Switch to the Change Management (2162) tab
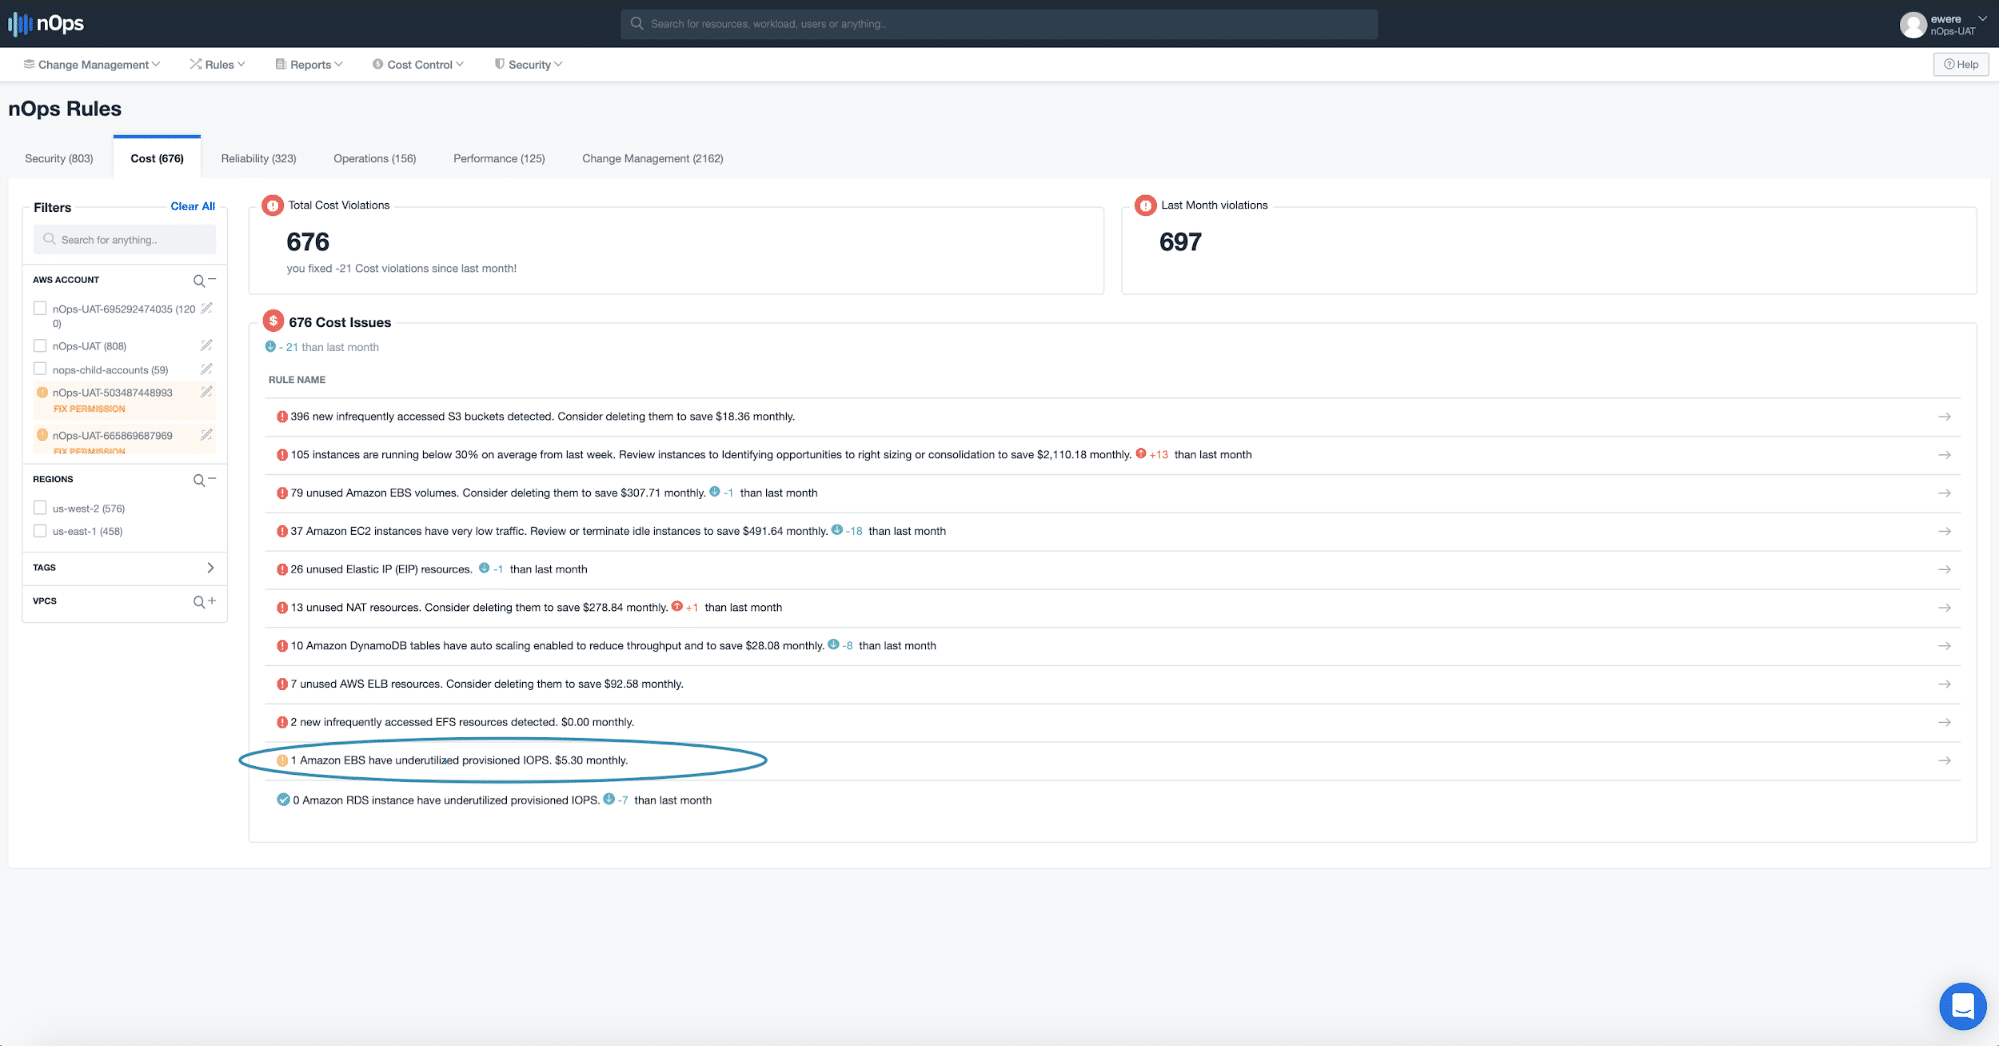 [653, 159]
